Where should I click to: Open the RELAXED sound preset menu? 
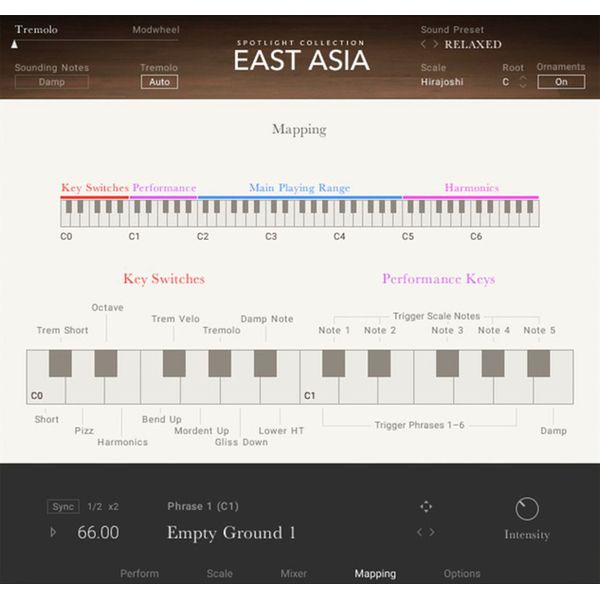(x=473, y=44)
